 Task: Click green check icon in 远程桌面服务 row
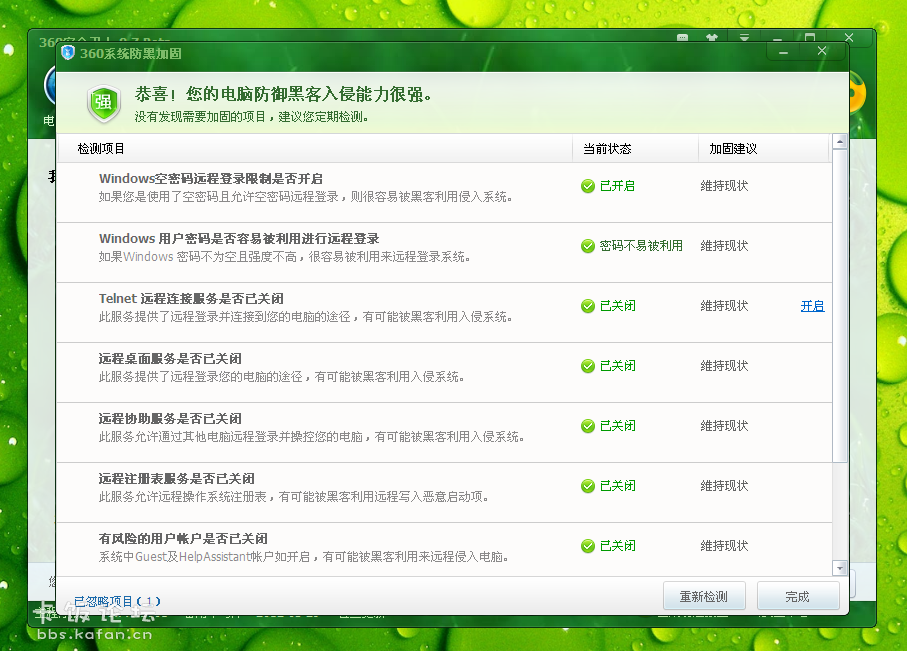tap(588, 366)
